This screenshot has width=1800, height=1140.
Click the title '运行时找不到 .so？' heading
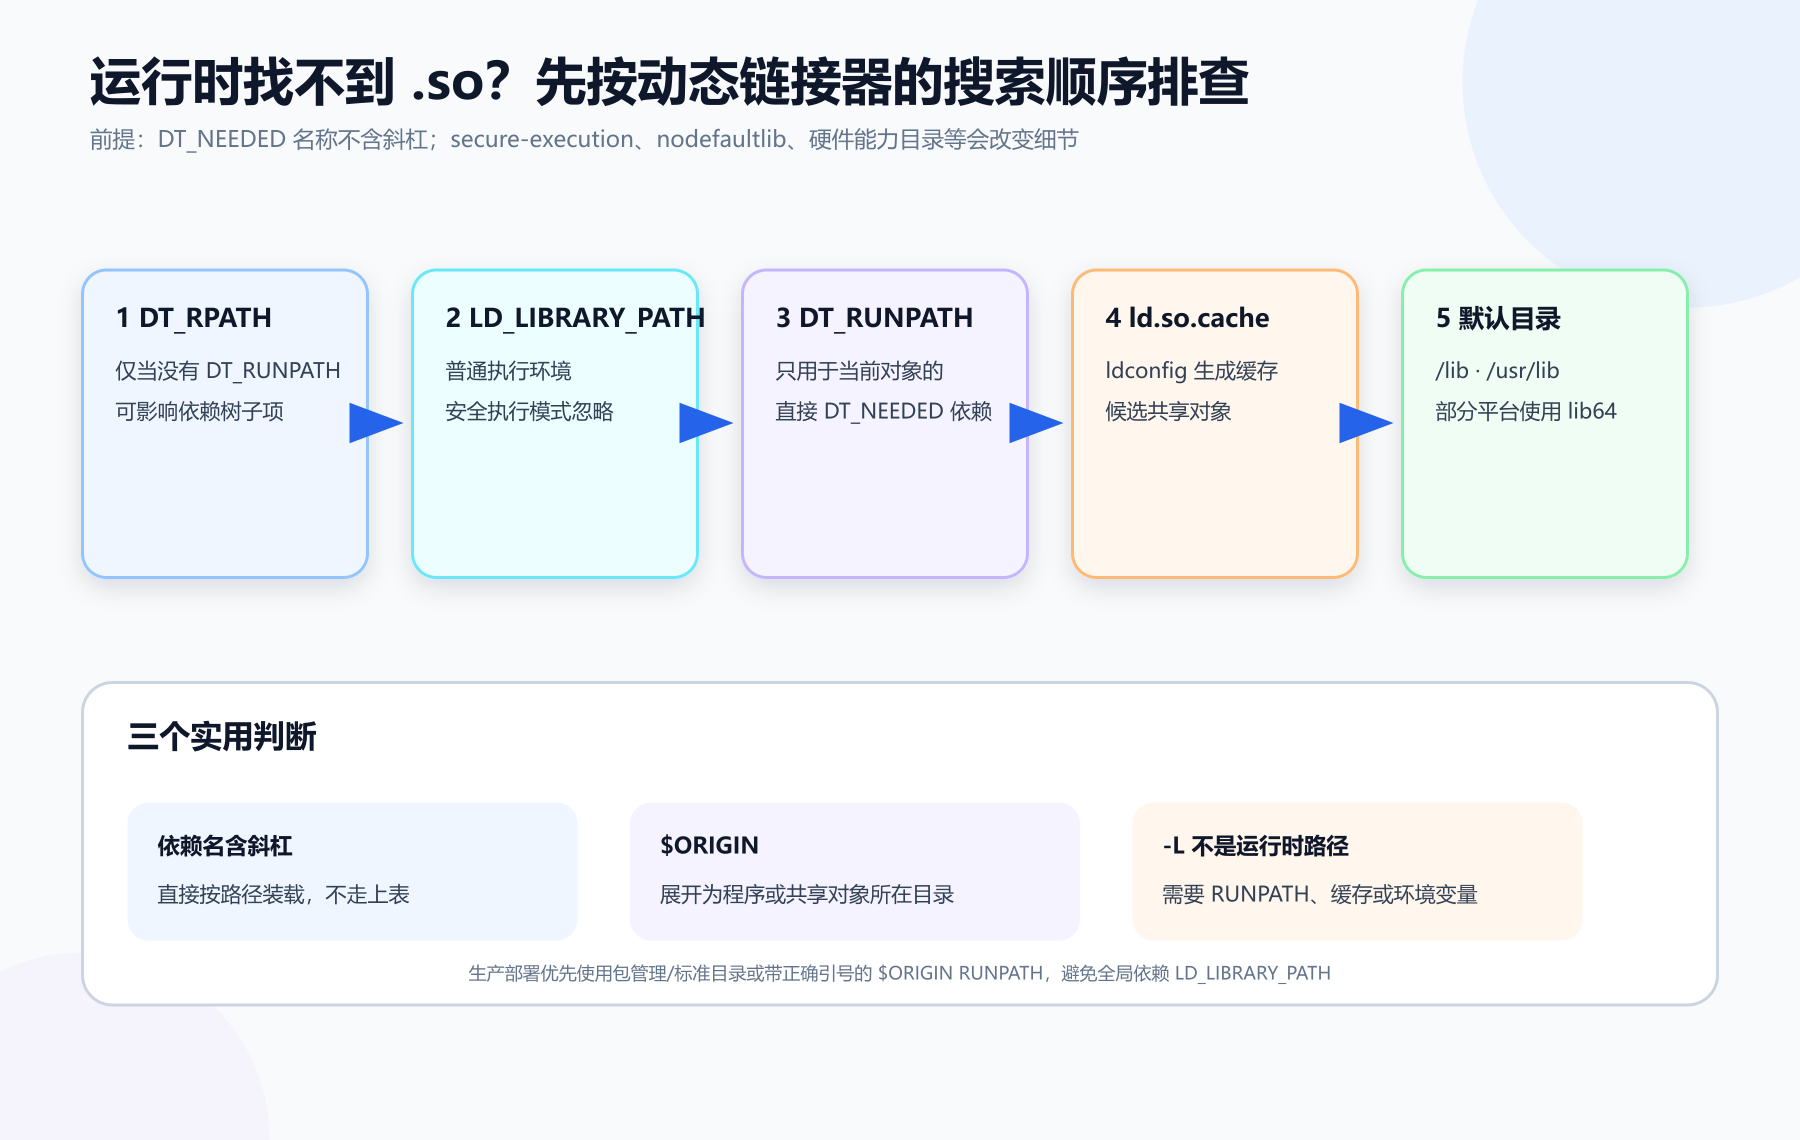click(x=669, y=82)
